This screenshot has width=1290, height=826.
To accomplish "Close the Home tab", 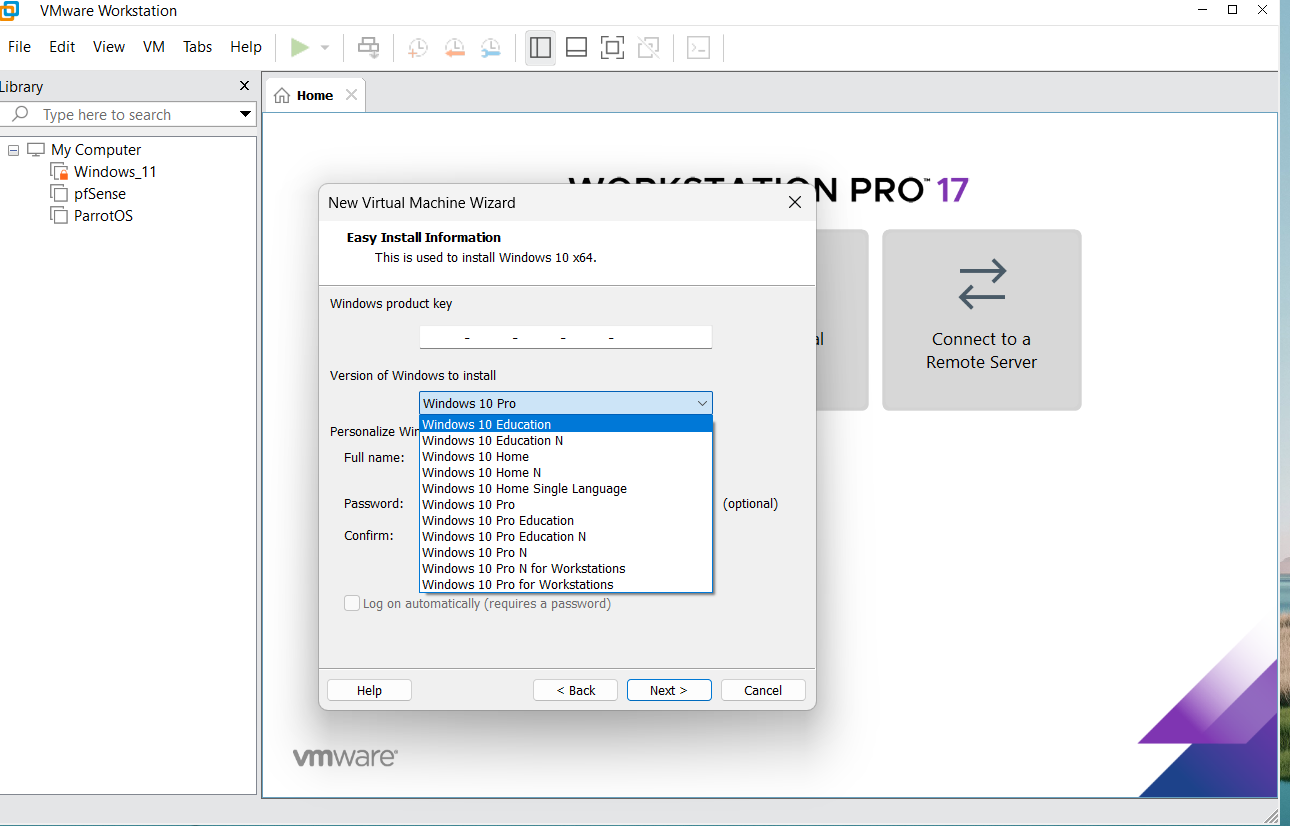I will [x=351, y=95].
